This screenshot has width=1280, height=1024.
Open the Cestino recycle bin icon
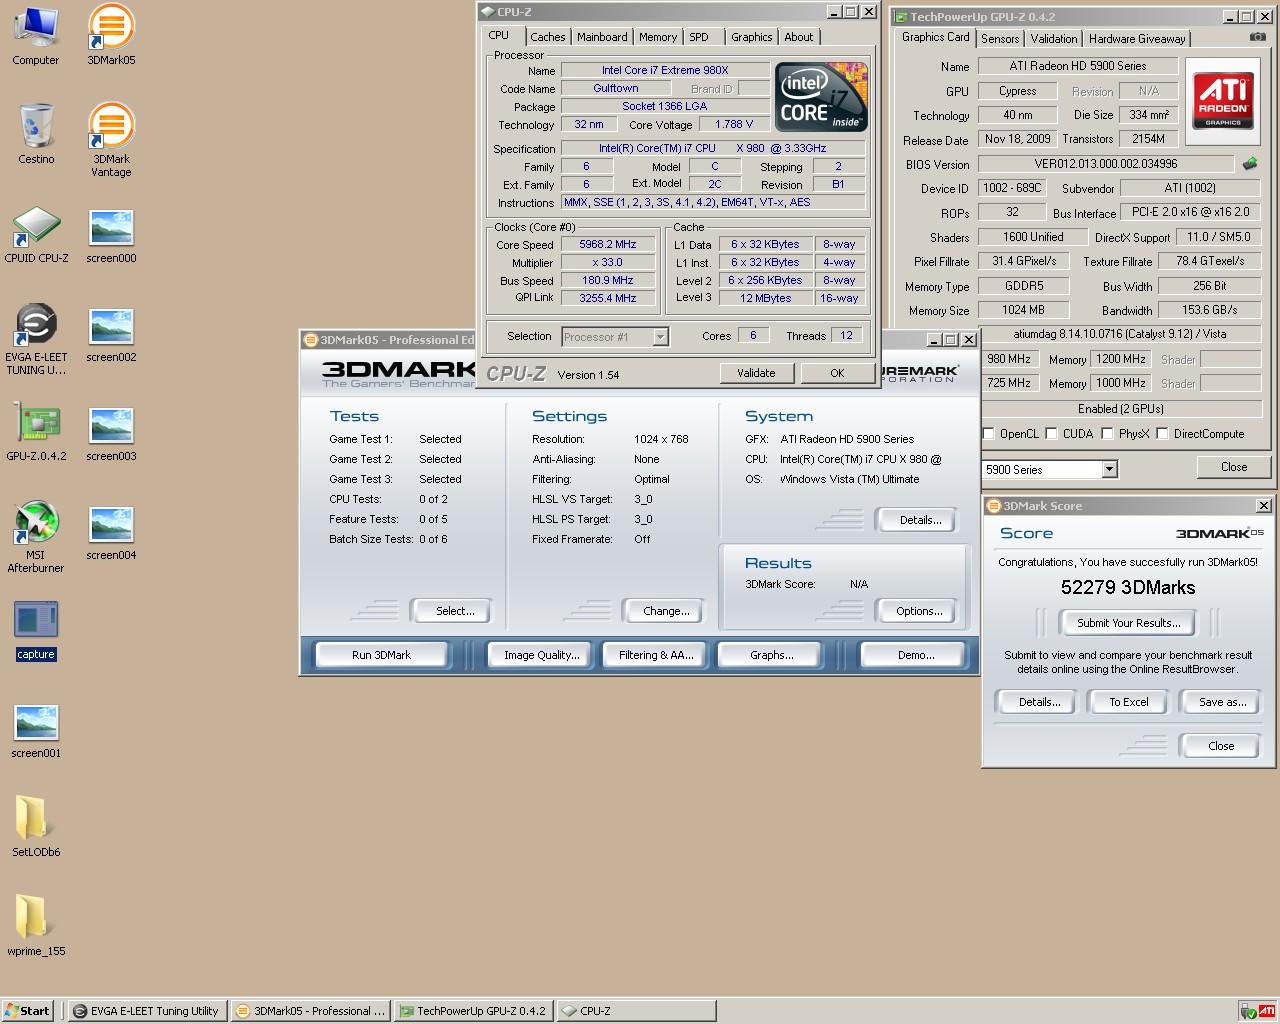tap(36, 134)
